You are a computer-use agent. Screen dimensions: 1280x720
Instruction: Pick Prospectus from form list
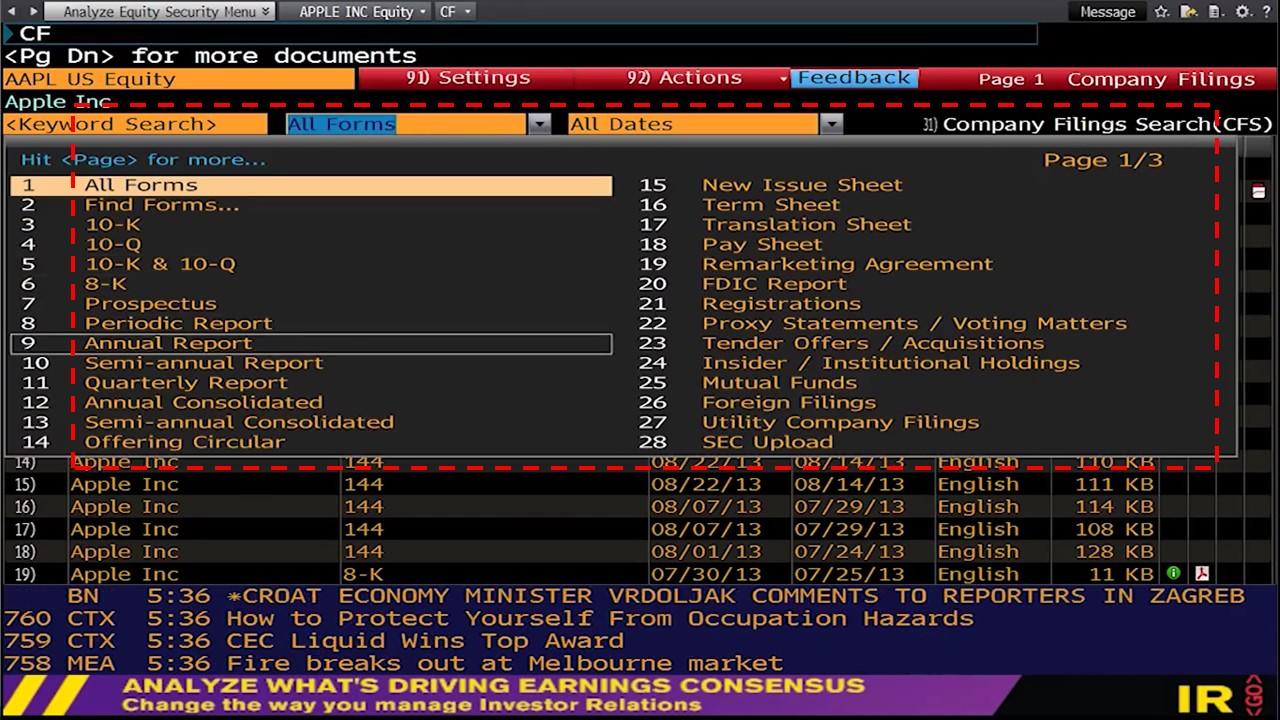150,304
